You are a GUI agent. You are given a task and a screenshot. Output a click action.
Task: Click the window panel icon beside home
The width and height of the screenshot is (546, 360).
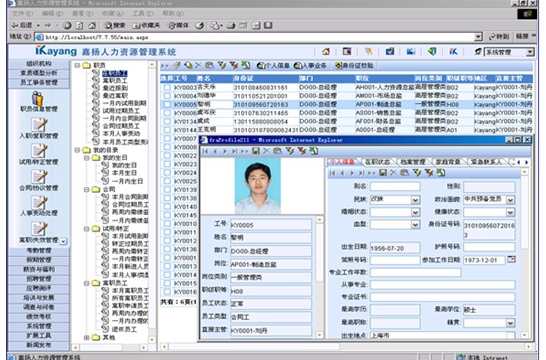(x=347, y=52)
